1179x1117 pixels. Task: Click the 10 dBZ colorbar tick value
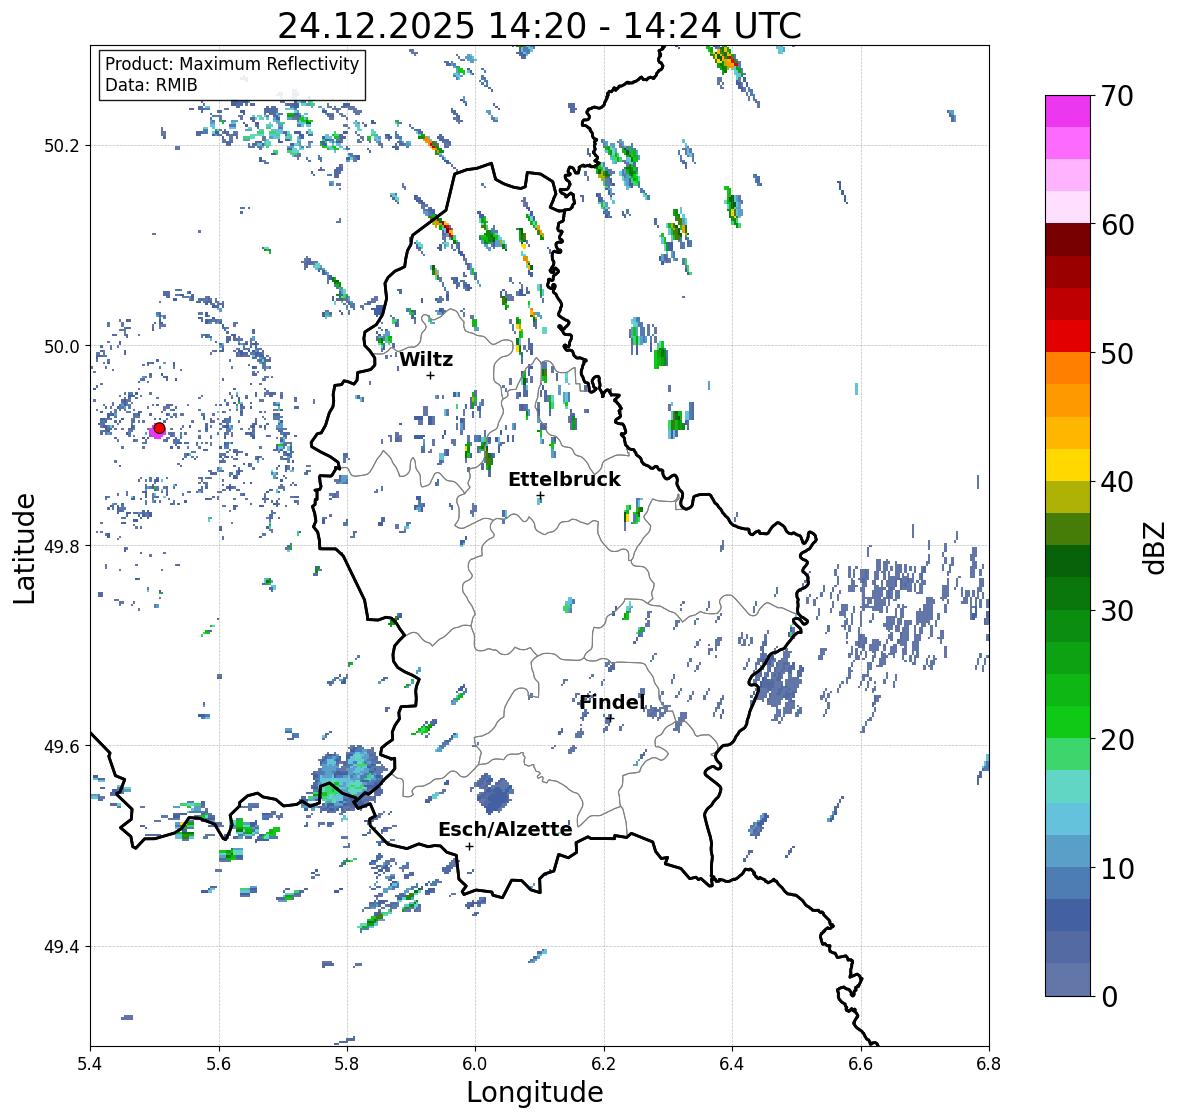point(1117,868)
